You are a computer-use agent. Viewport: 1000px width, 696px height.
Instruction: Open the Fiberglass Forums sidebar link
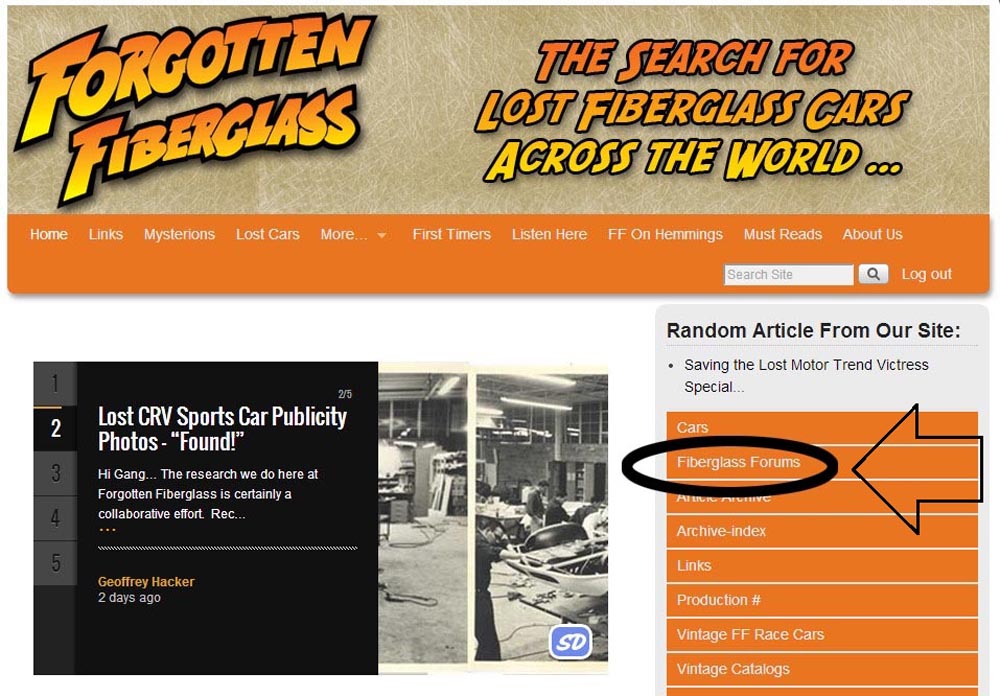pos(738,462)
